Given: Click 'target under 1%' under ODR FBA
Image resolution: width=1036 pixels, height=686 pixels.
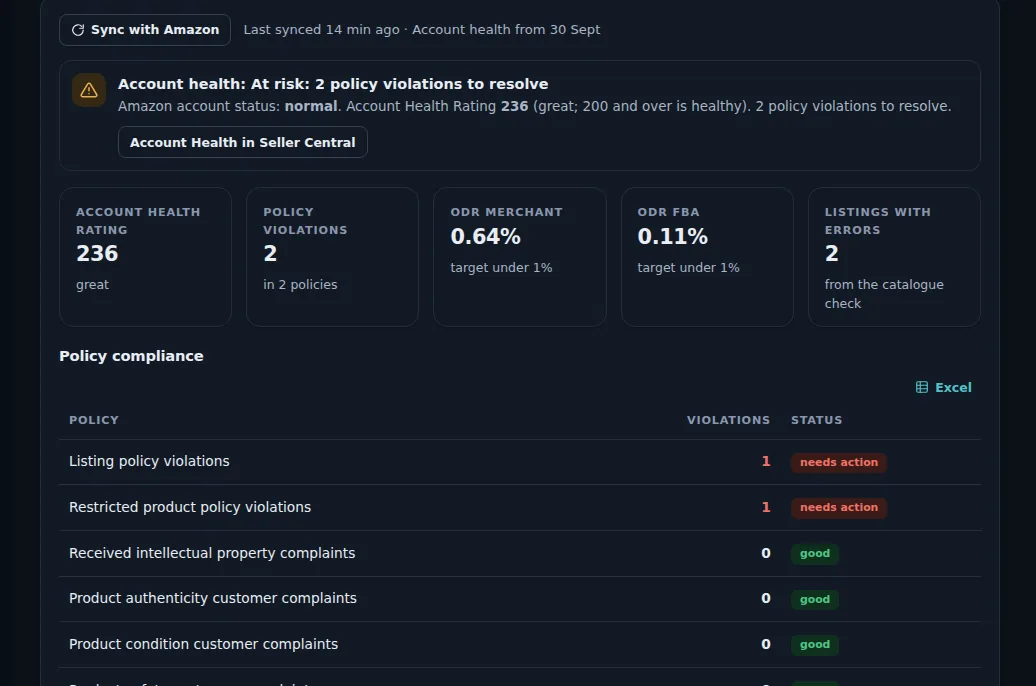Looking at the screenshot, I should (688, 268).
